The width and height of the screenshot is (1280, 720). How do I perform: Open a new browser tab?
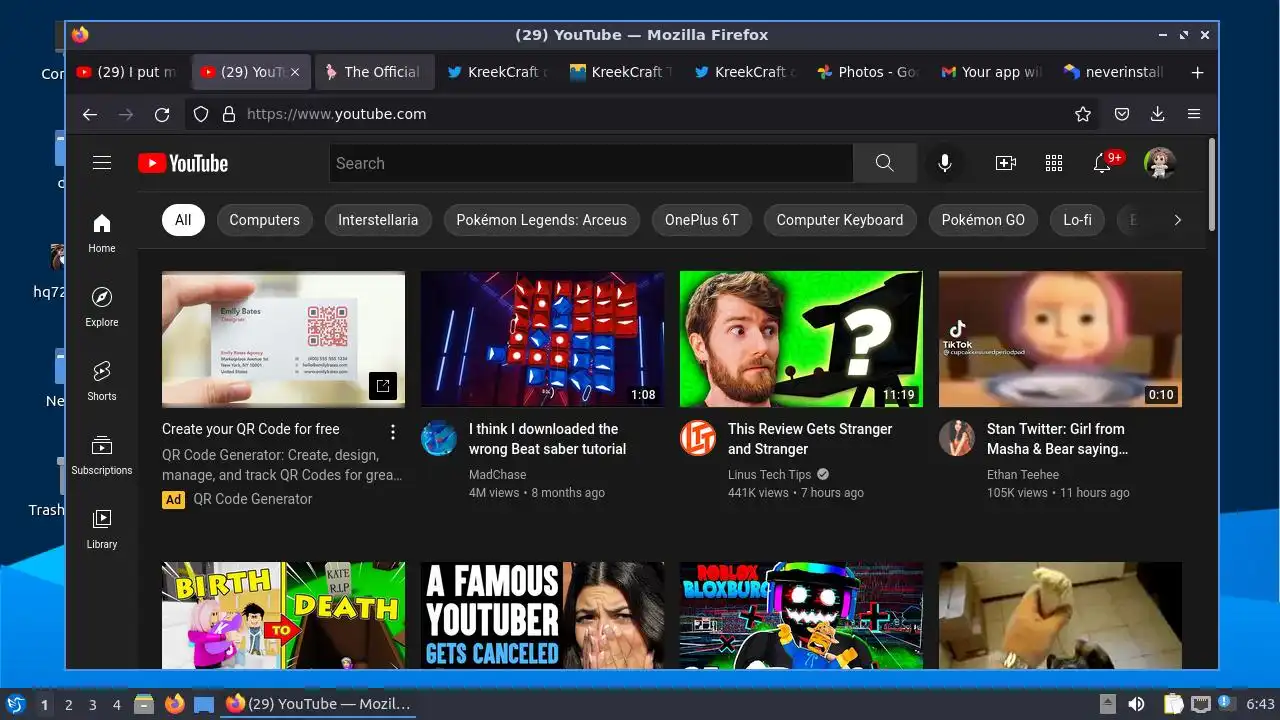[1198, 72]
